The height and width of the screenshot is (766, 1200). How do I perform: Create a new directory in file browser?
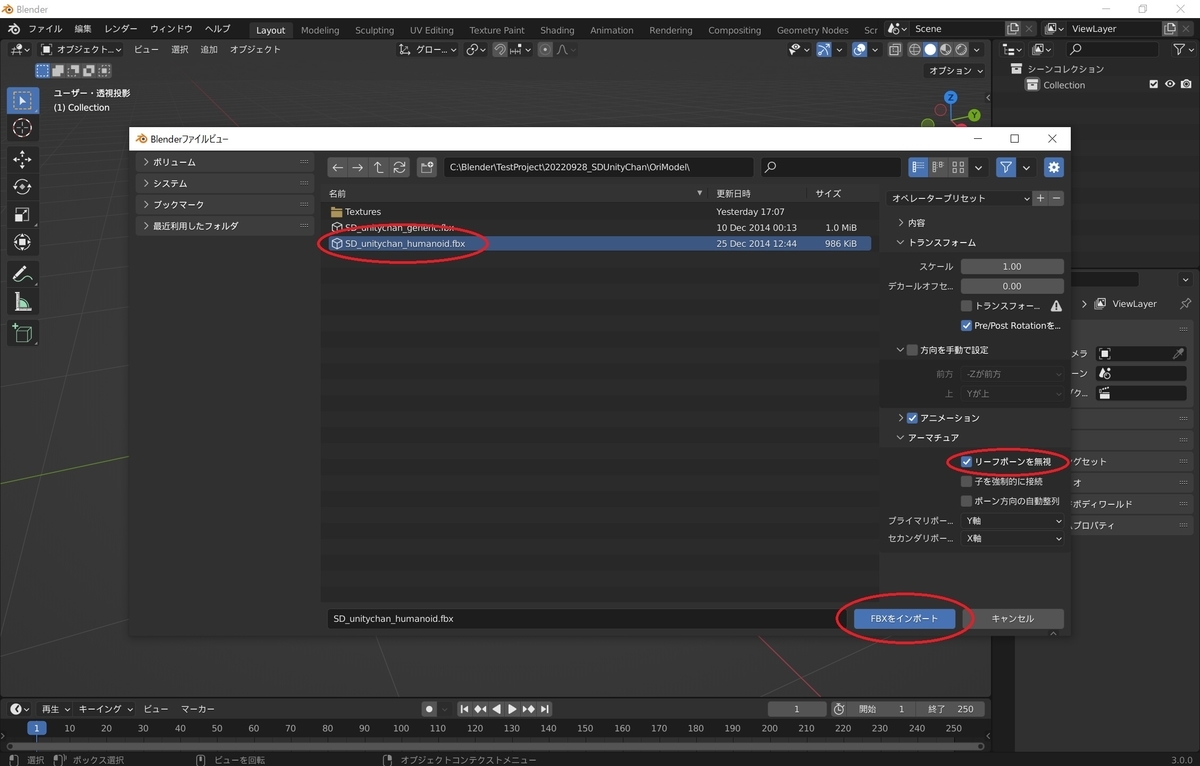click(427, 167)
